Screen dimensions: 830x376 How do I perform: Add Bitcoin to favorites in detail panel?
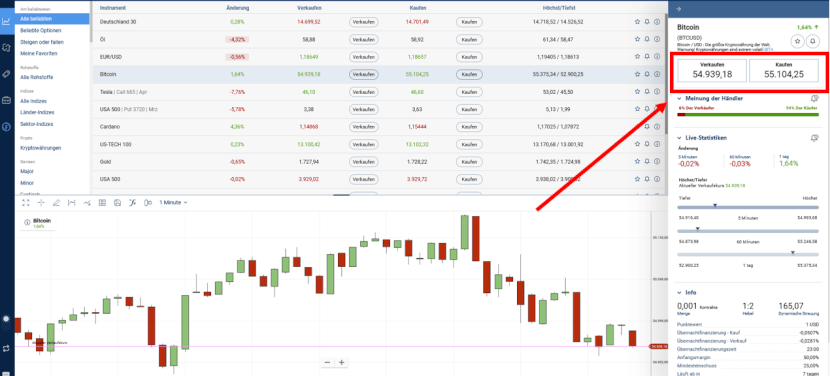797,41
